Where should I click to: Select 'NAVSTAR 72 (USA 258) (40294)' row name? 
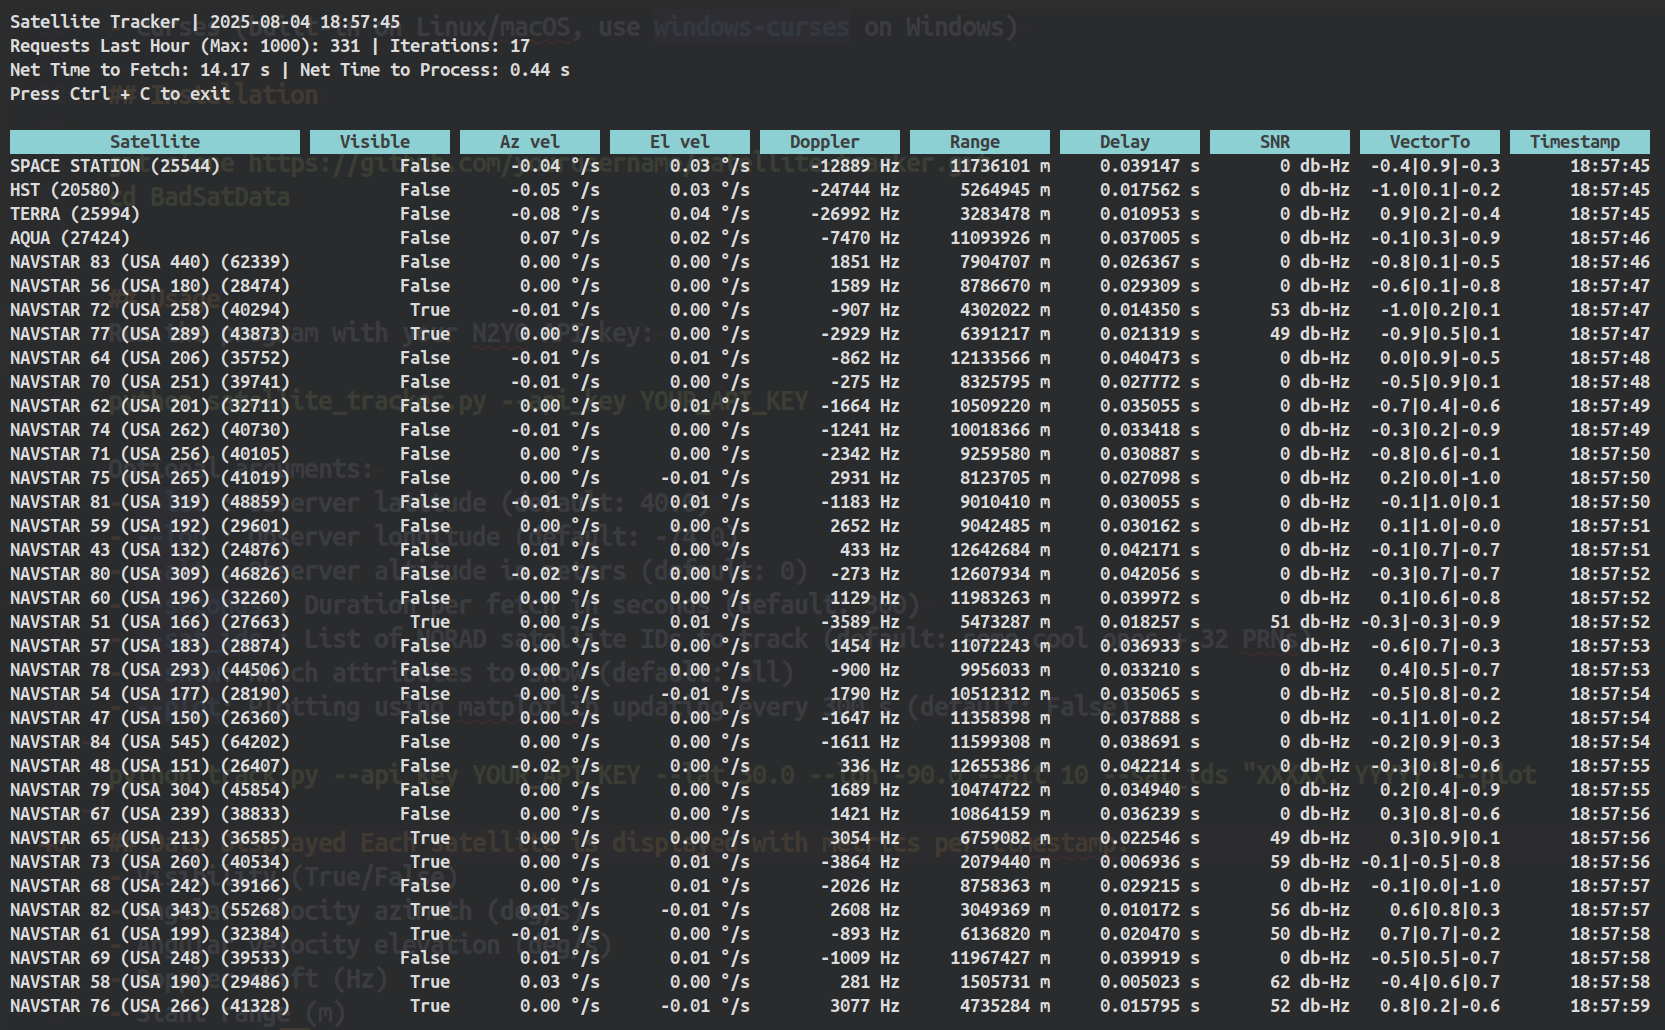pos(150,310)
